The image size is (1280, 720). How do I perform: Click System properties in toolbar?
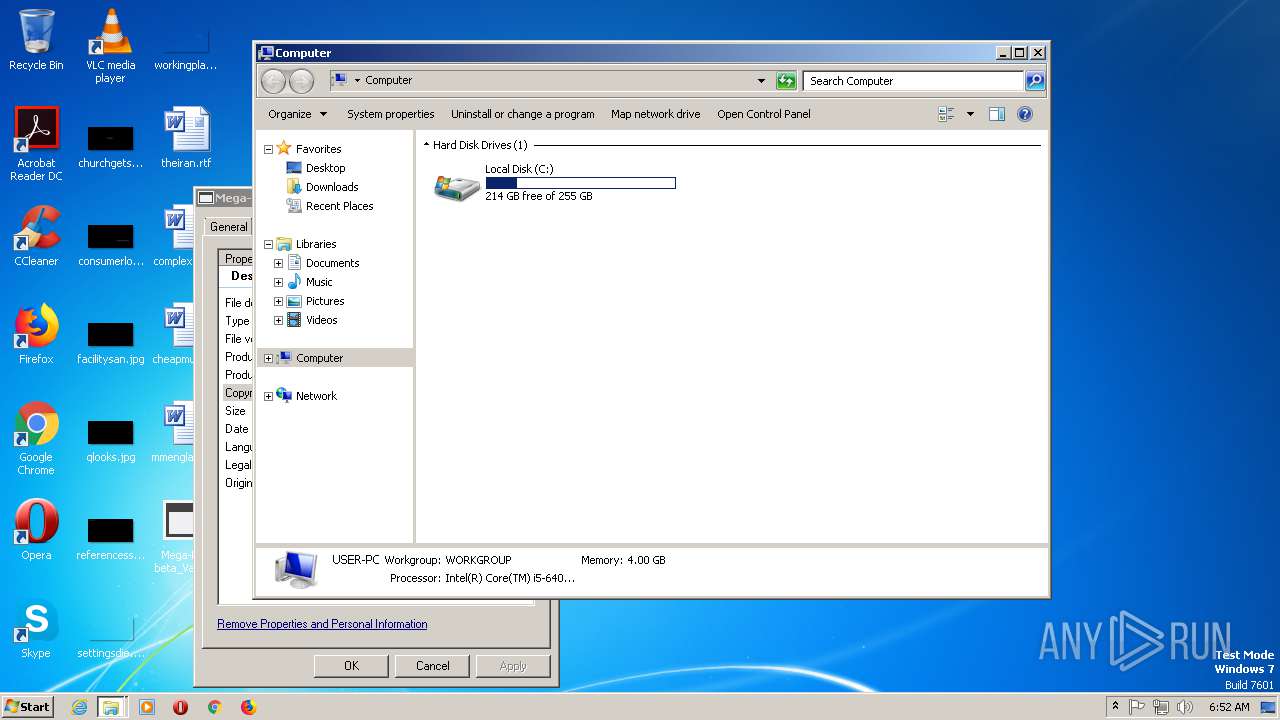click(x=390, y=114)
